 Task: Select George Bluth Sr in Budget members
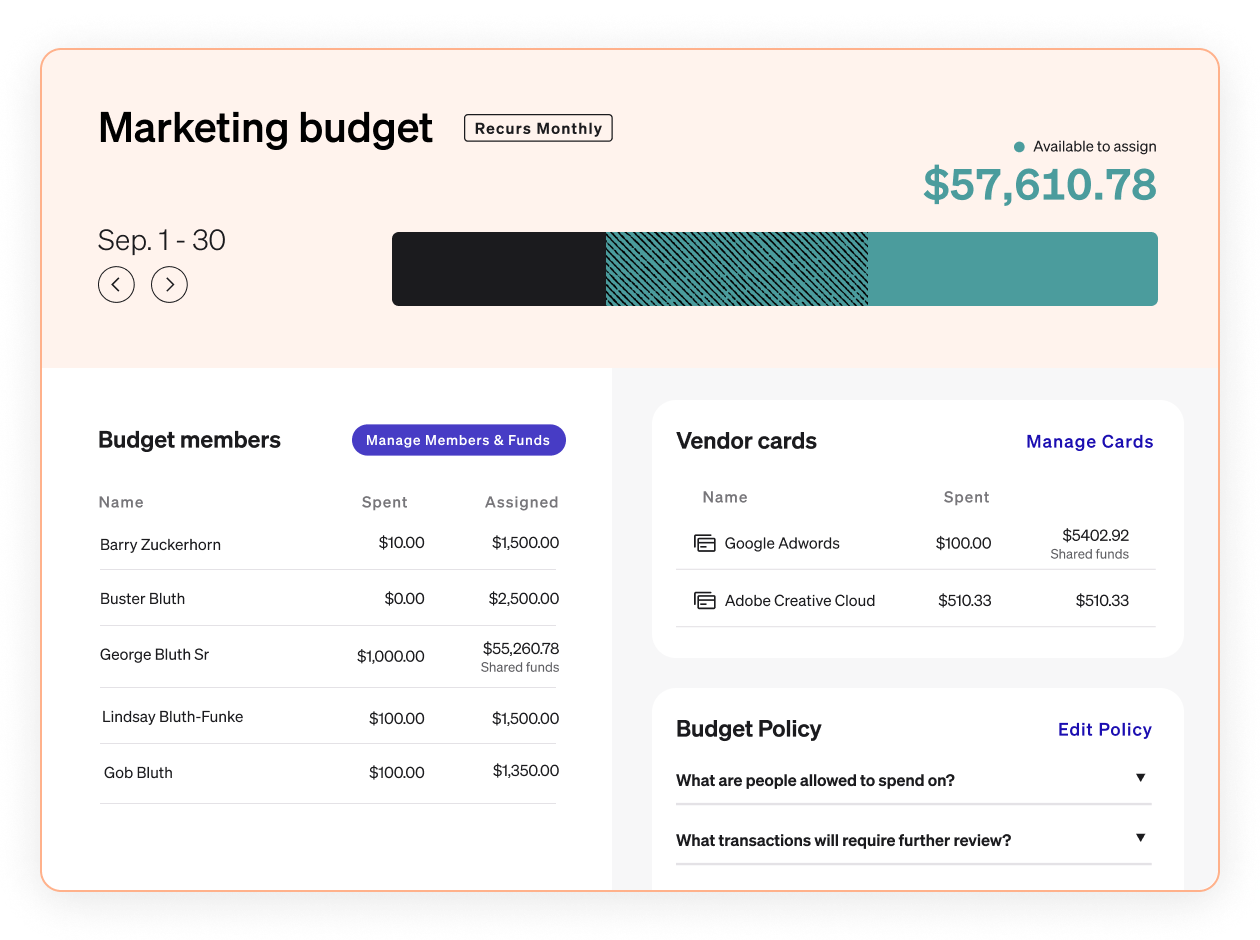point(154,655)
